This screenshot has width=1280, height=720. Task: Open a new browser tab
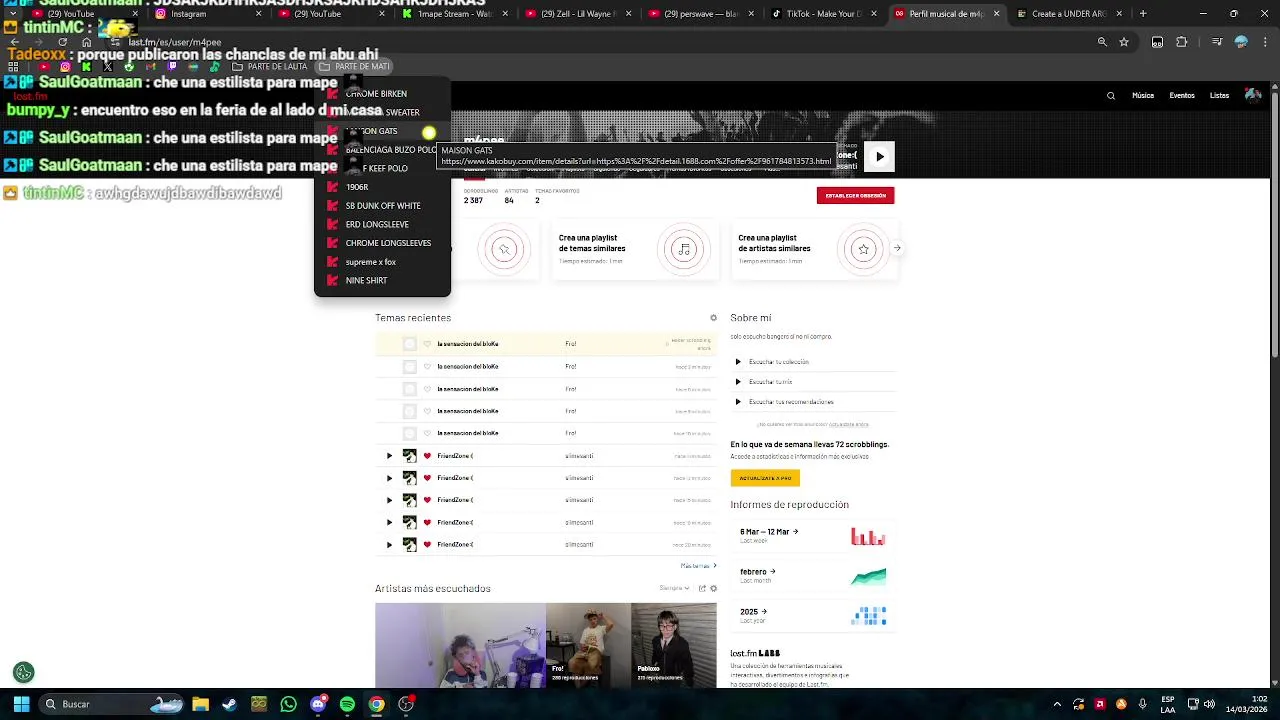(x=1143, y=14)
